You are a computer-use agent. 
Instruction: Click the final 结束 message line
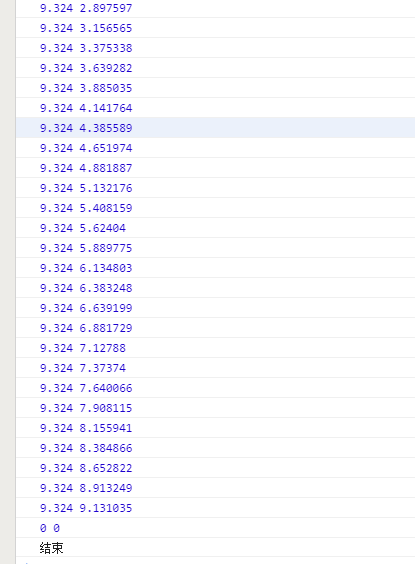[215, 548]
